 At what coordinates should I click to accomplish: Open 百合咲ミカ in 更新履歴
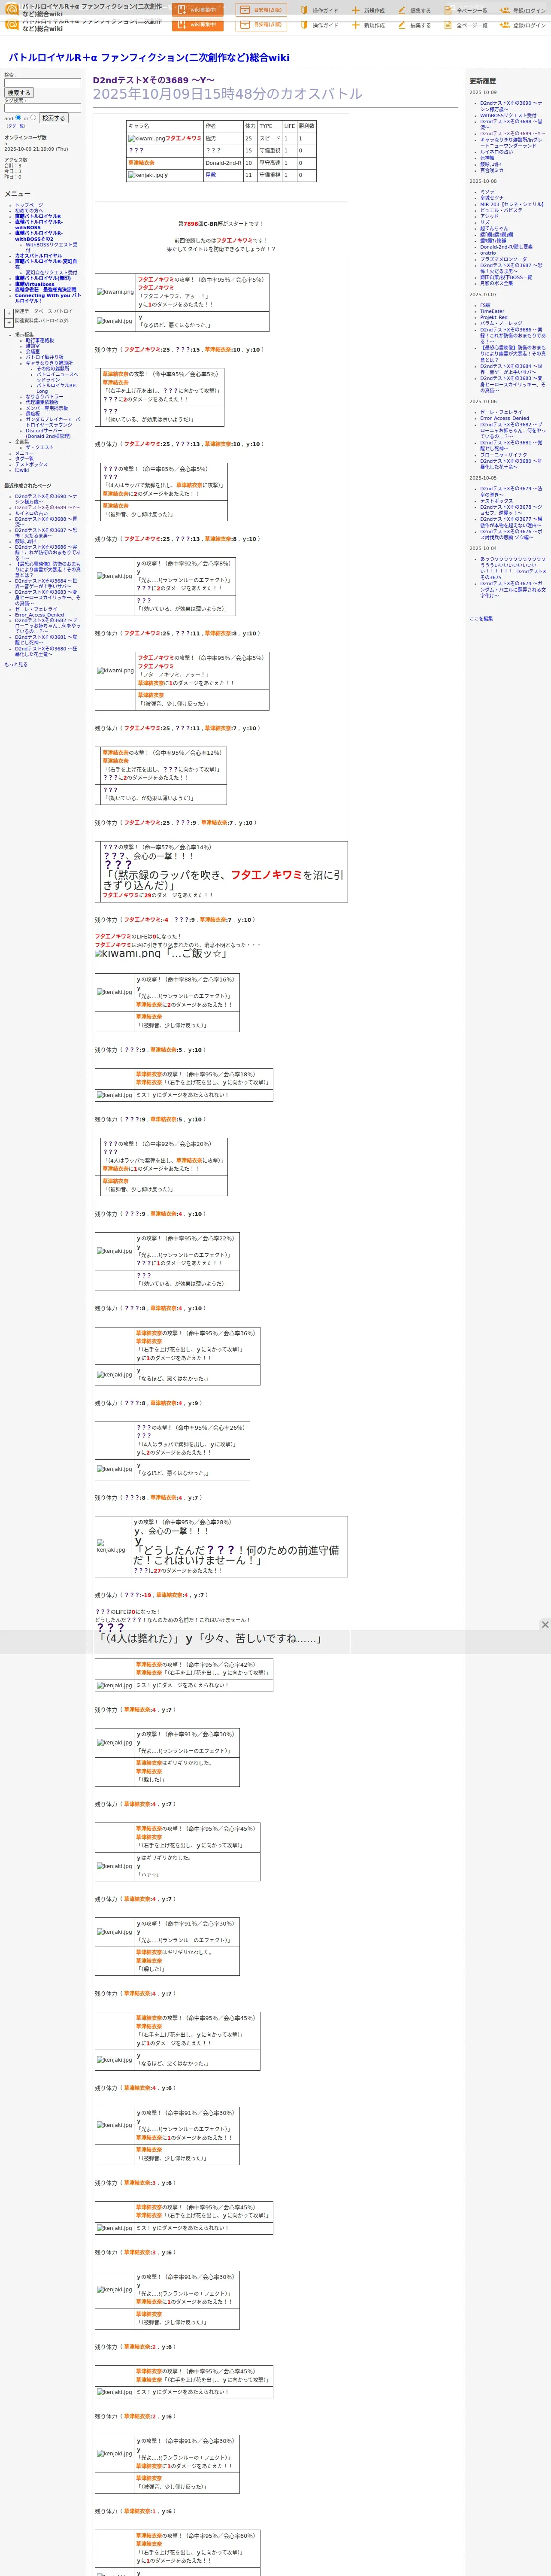pos(492,170)
